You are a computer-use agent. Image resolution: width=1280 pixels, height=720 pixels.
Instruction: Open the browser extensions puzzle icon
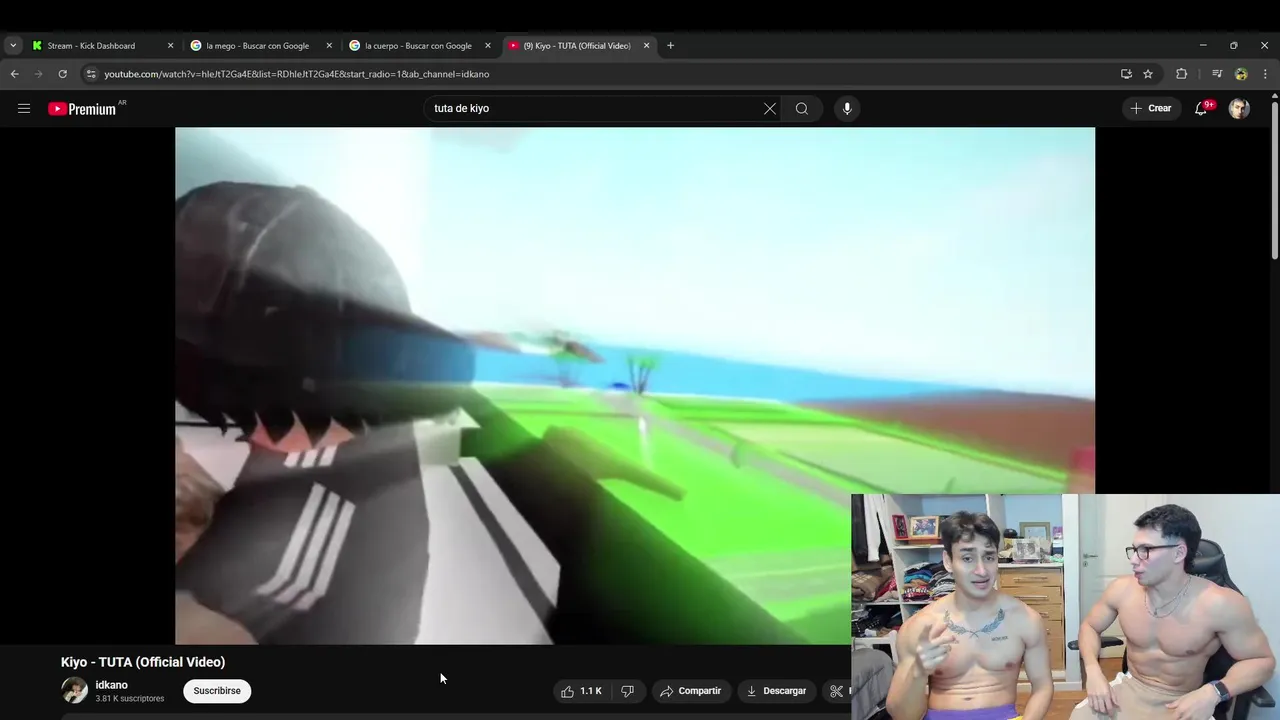[x=1181, y=74]
